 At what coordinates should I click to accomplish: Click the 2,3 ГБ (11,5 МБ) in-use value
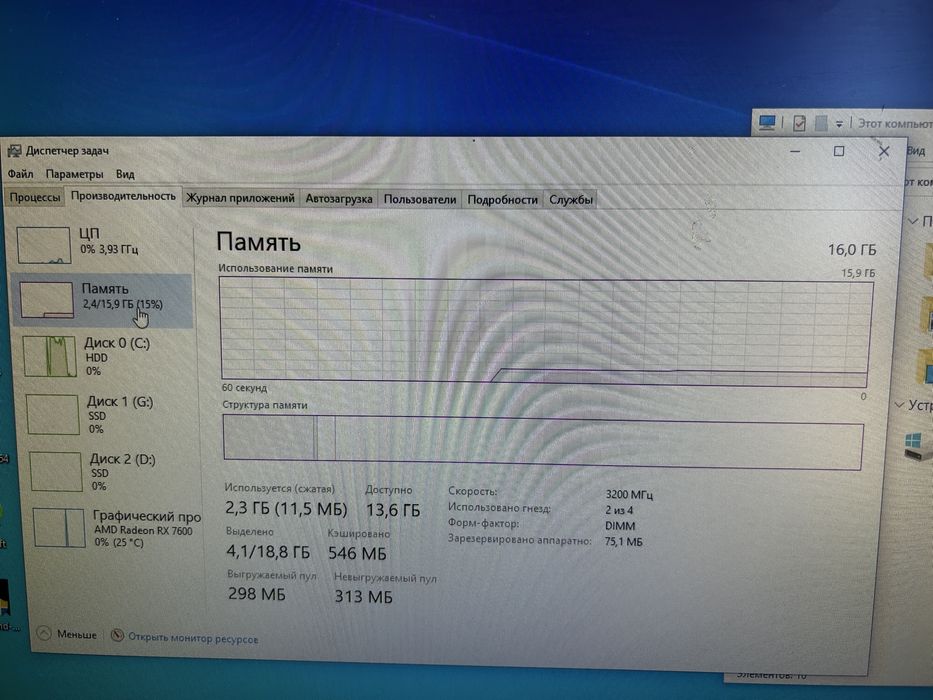pos(286,509)
